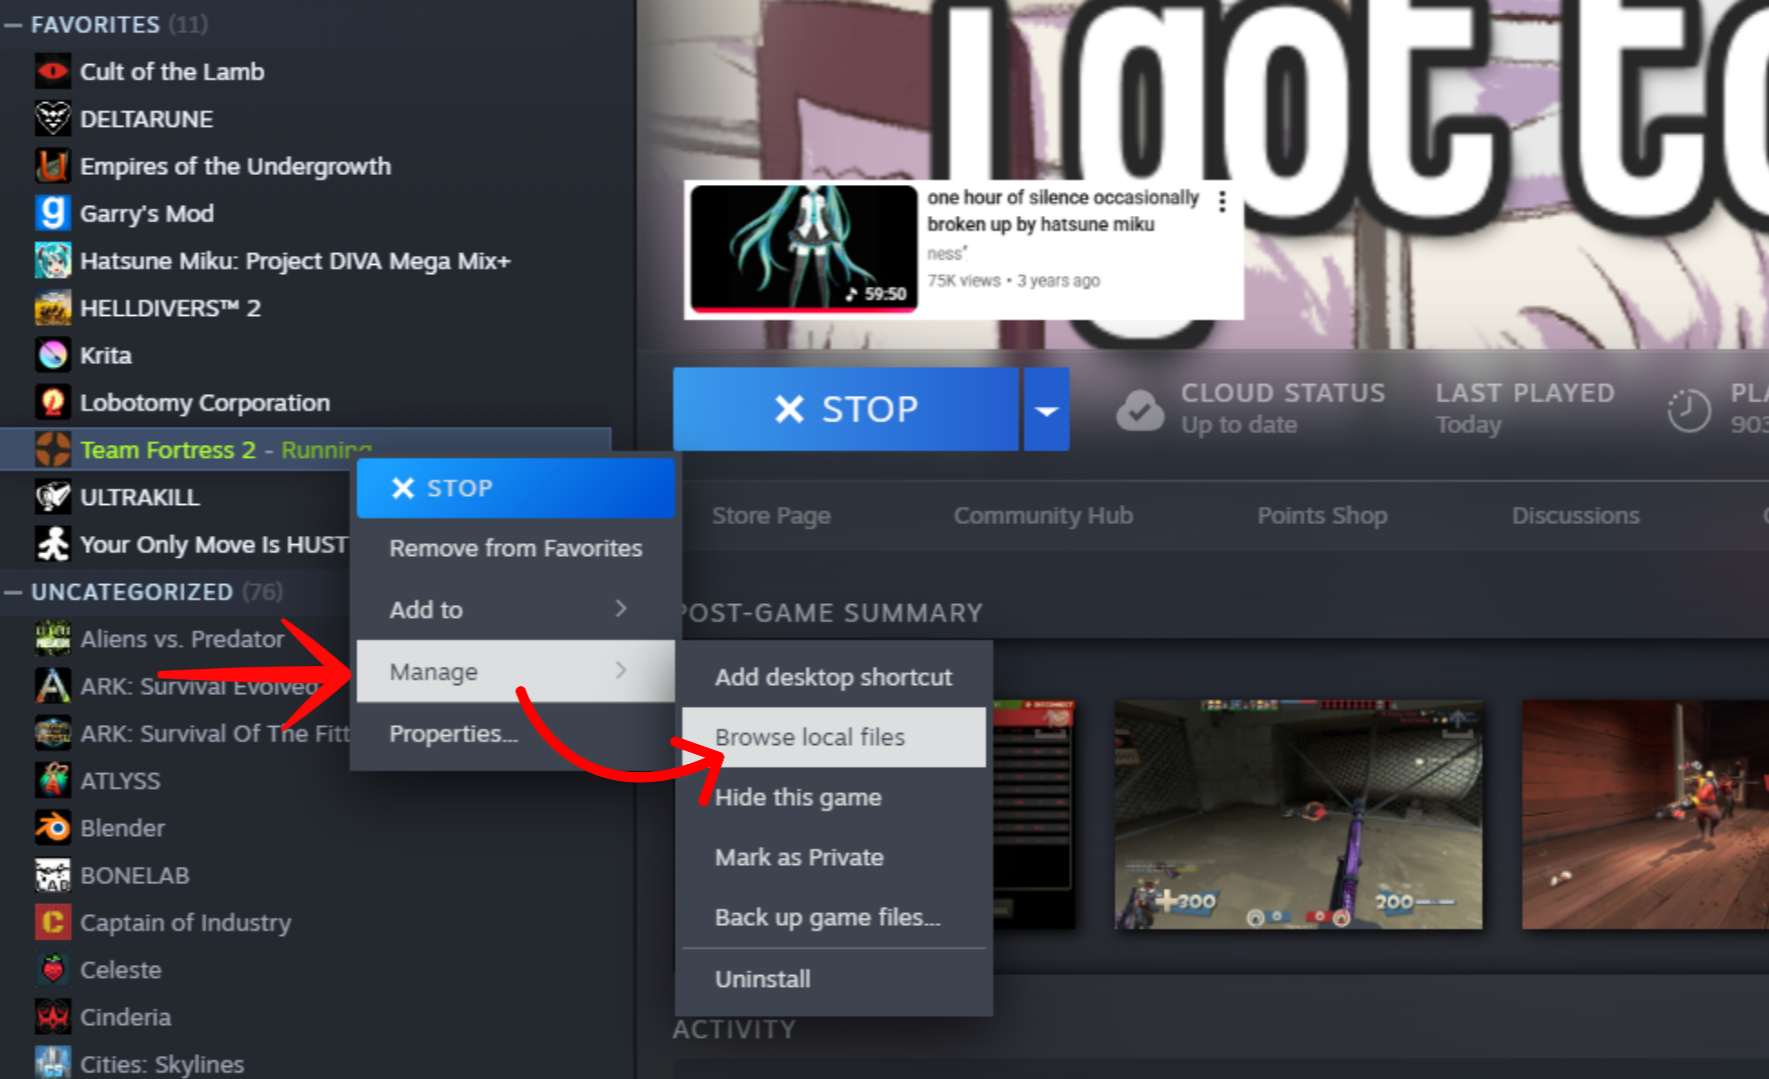Stop the running game with large STOP button

coord(846,410)
